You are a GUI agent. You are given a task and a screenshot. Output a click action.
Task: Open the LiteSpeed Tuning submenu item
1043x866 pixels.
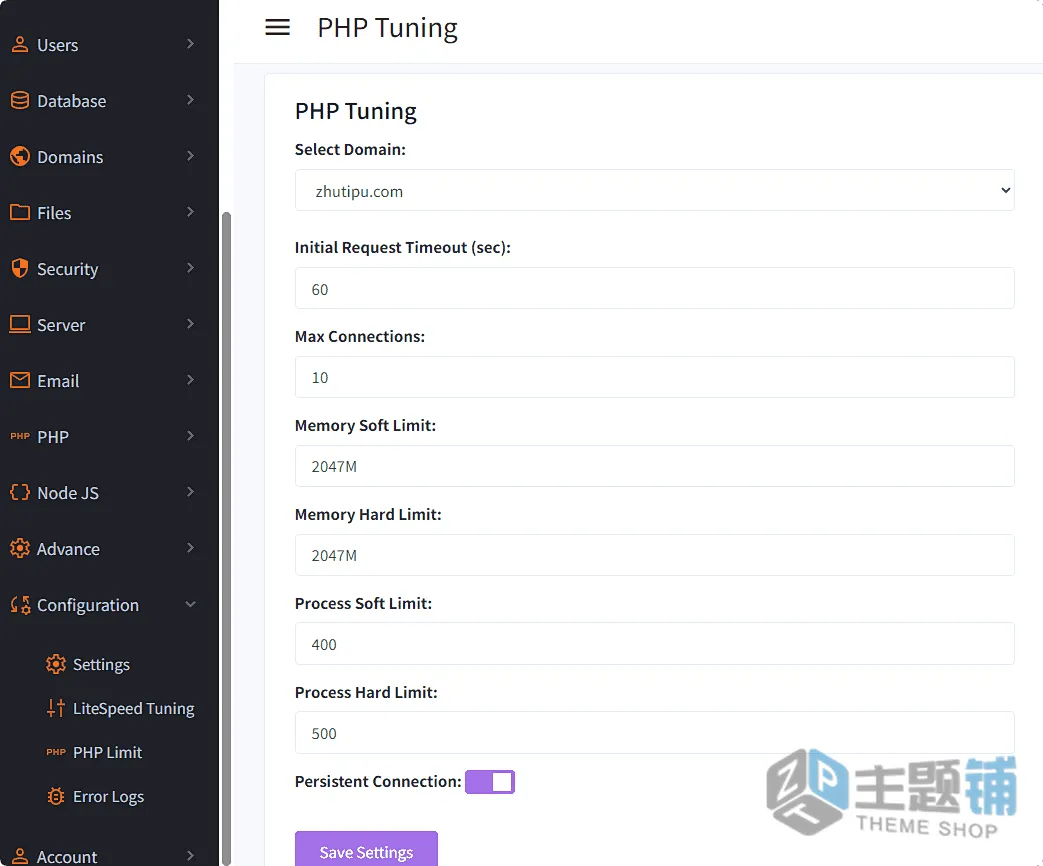pos(134,708)
